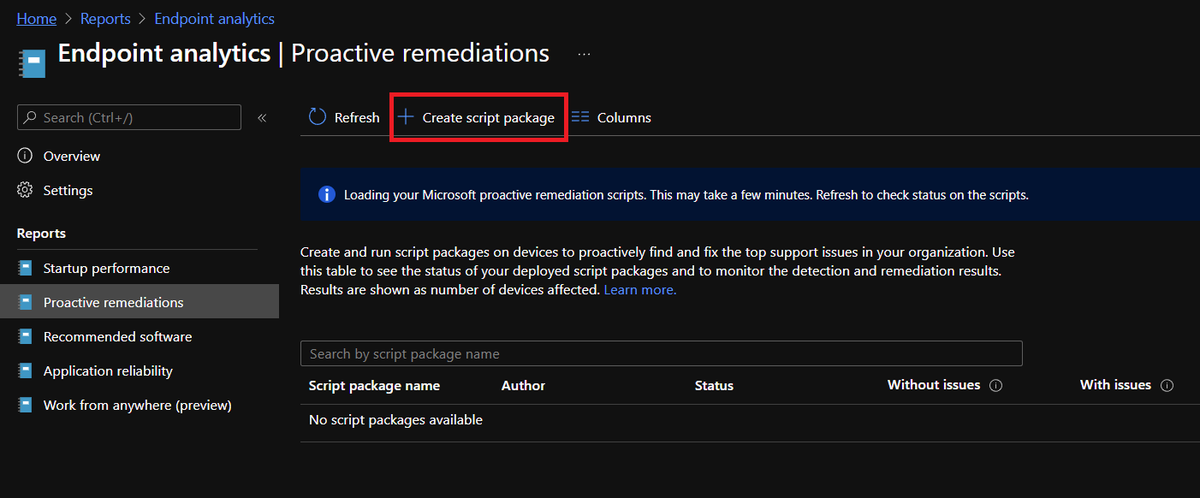Click the Recommended software report icon
Viewport: 1200px width, 498px height.
pyautogui.click(x=25, y=337)
